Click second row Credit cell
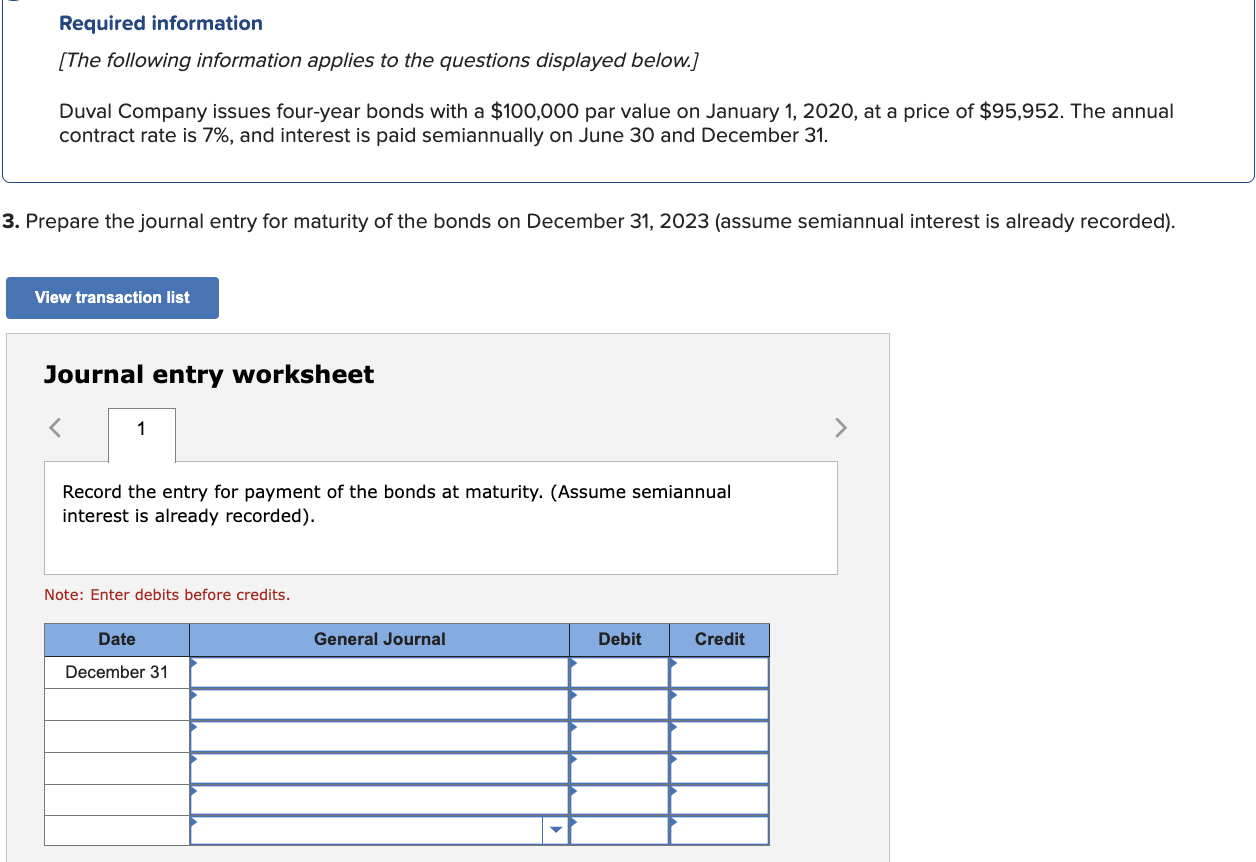The height and width of the screenshot is (862, 1256). (x=719, y=704)
